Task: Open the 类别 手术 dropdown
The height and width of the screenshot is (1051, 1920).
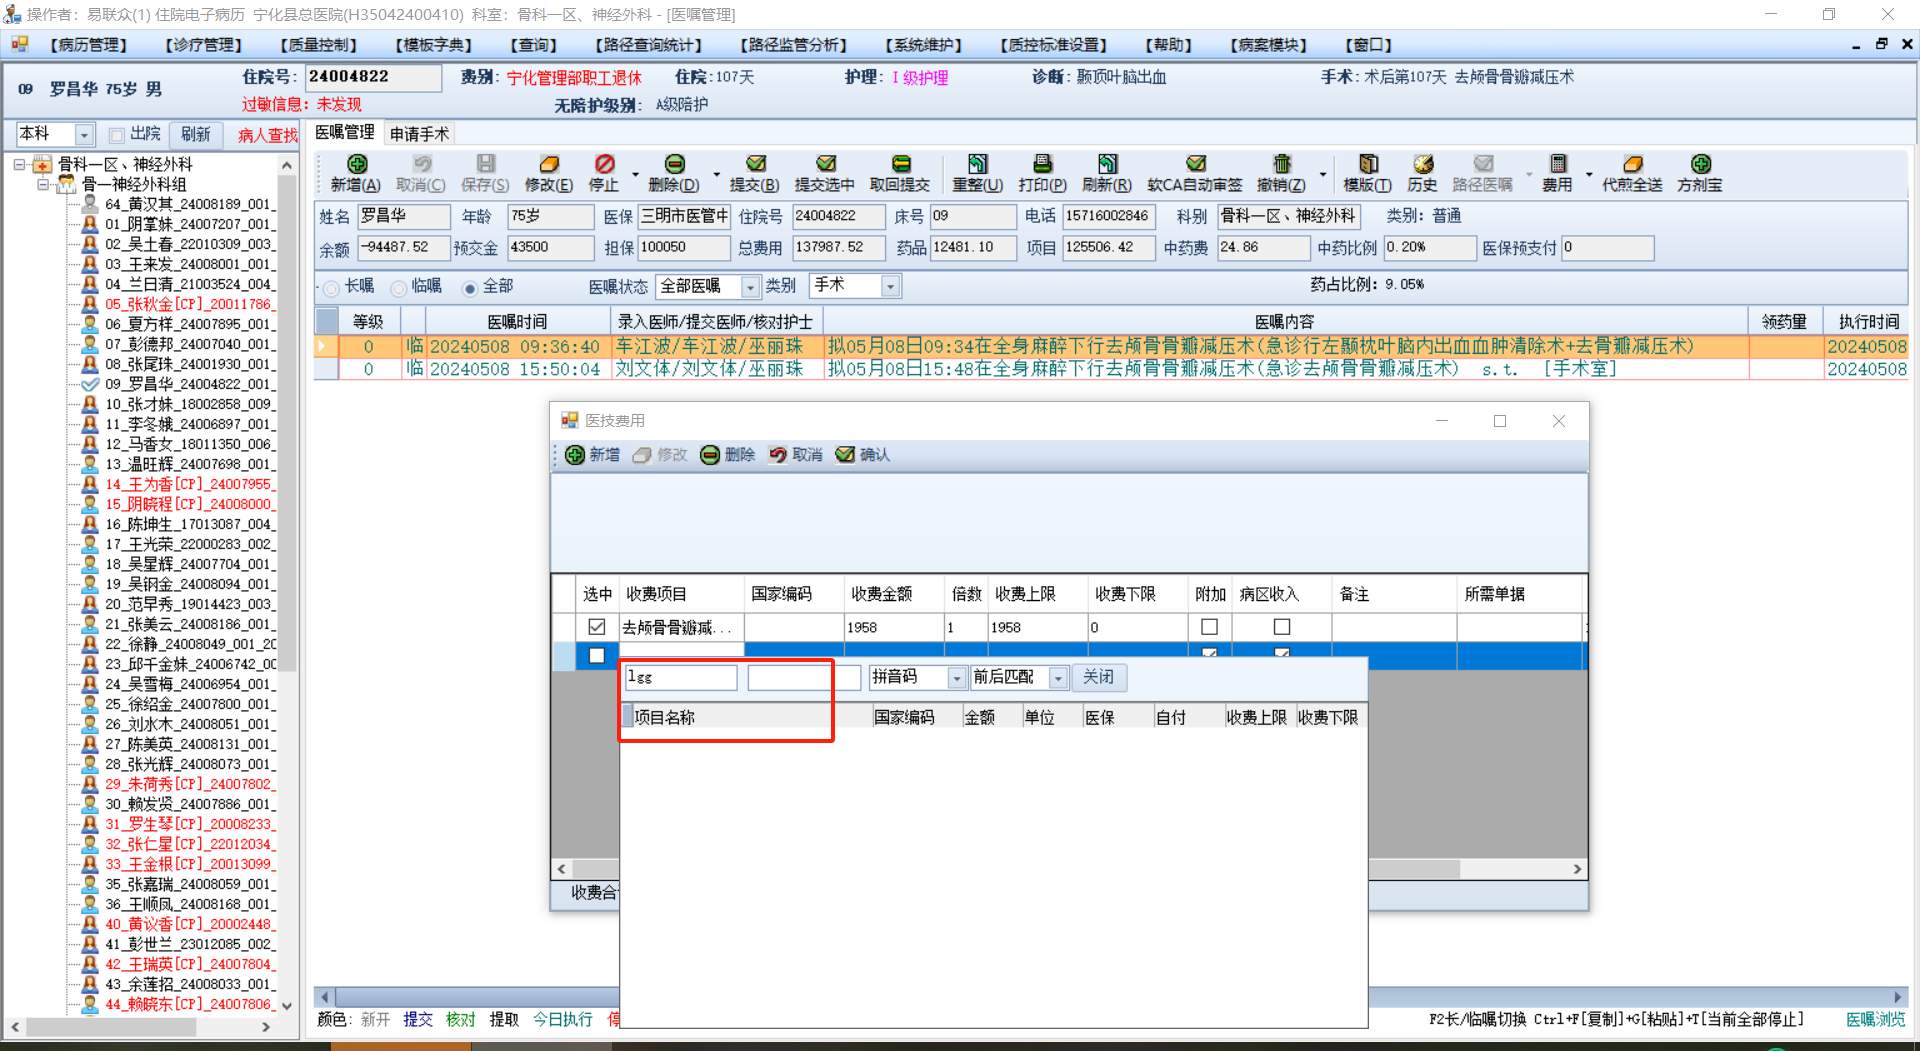Action: pos(890,287)
